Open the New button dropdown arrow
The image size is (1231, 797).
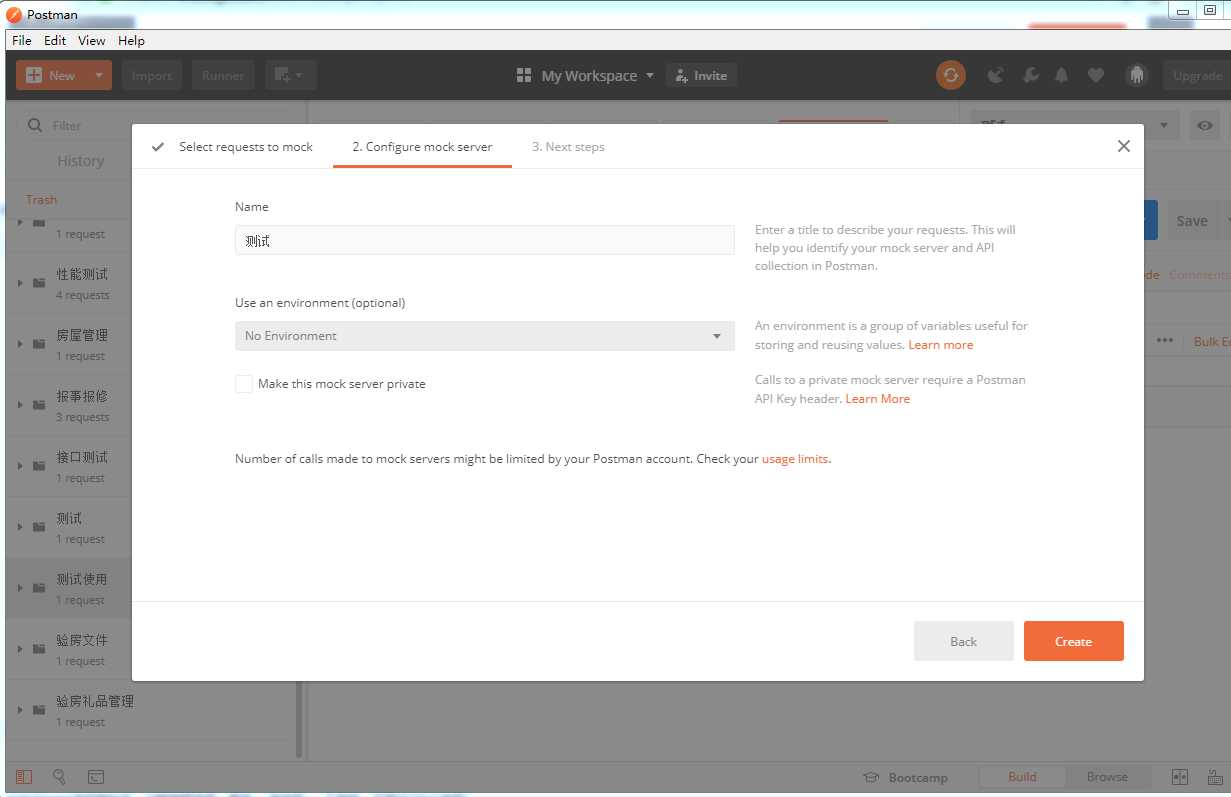point(98,75)
